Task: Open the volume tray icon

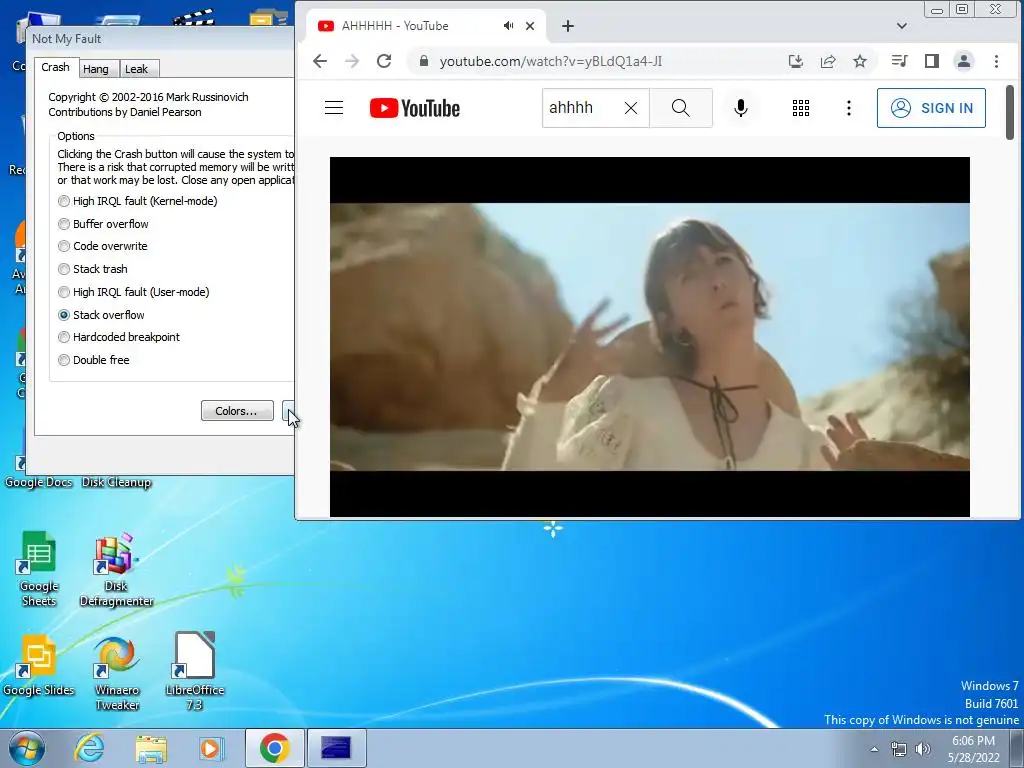Action: coord(923,749)
